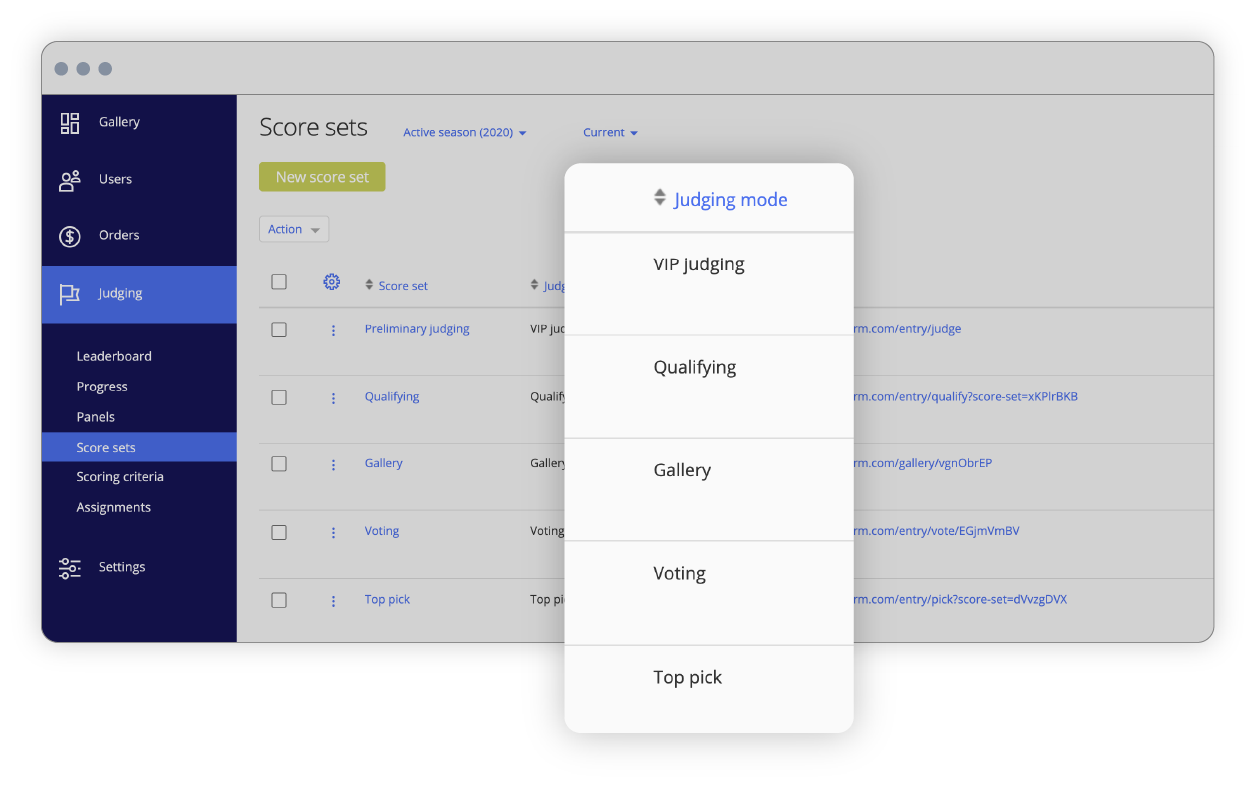The width and height of the screenshot is (1256, 788).
Task: Open three-dot menu for Preliminary judging row
Action: (x=333, y=330)
